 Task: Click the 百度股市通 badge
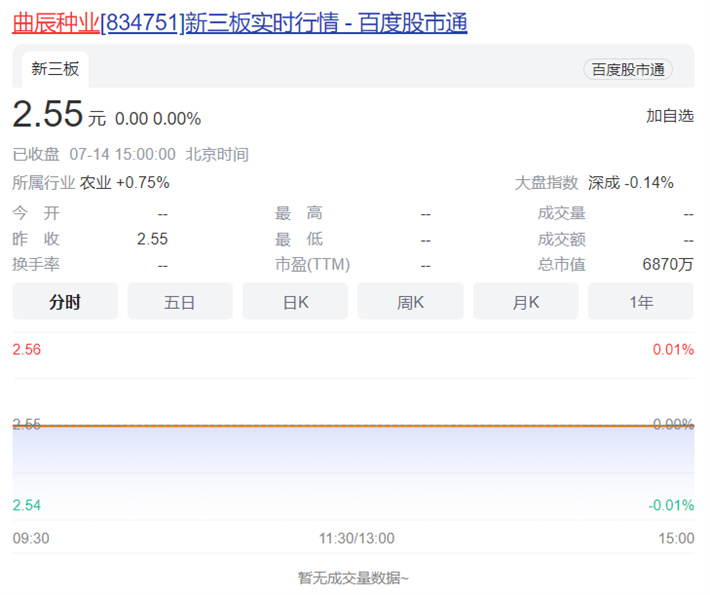pyautogui.click(x=628, y=69)
